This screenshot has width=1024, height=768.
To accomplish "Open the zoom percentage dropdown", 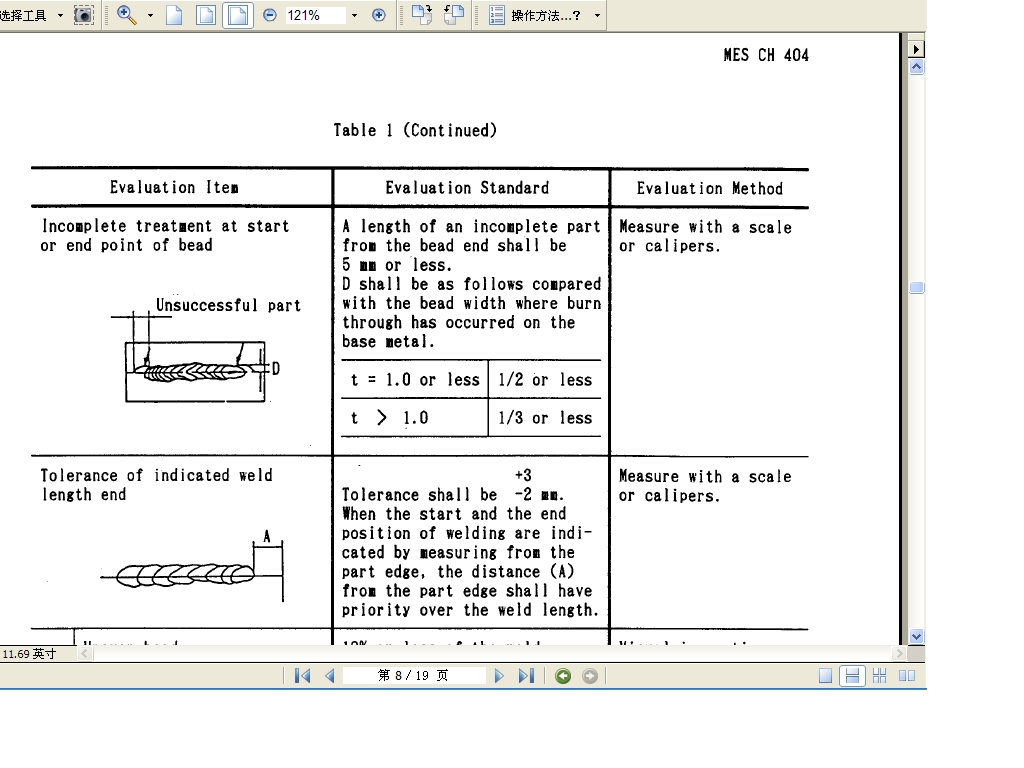I will [355, 15].
